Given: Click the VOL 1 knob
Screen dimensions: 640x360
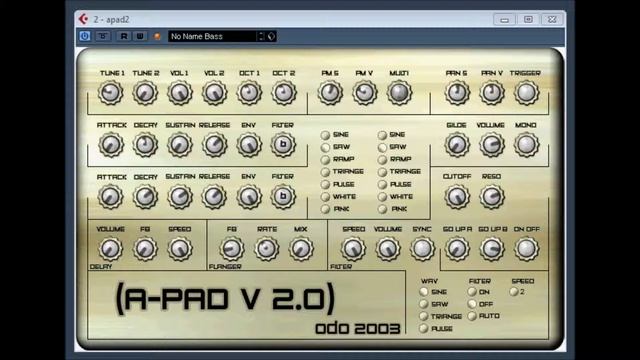Looking at the screenshot, I should pyautogui.click(x=180, y=93).
